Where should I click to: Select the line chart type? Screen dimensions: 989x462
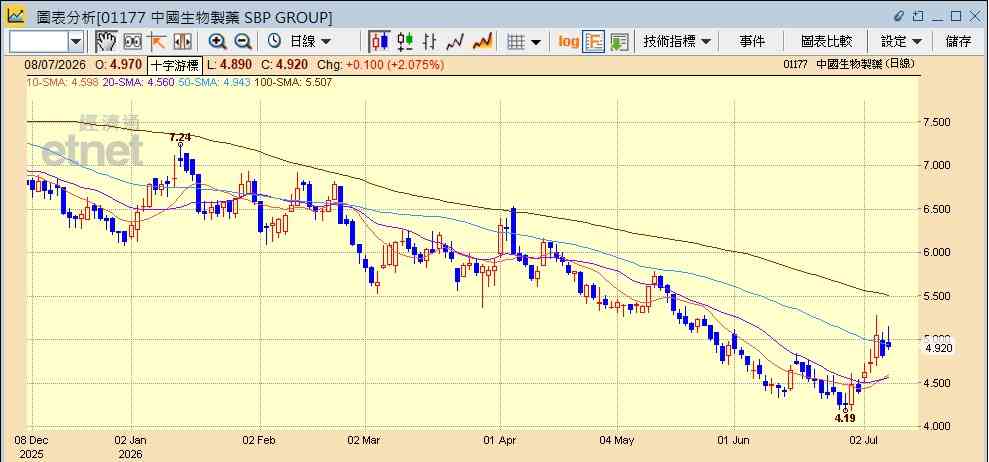[455, 42]
